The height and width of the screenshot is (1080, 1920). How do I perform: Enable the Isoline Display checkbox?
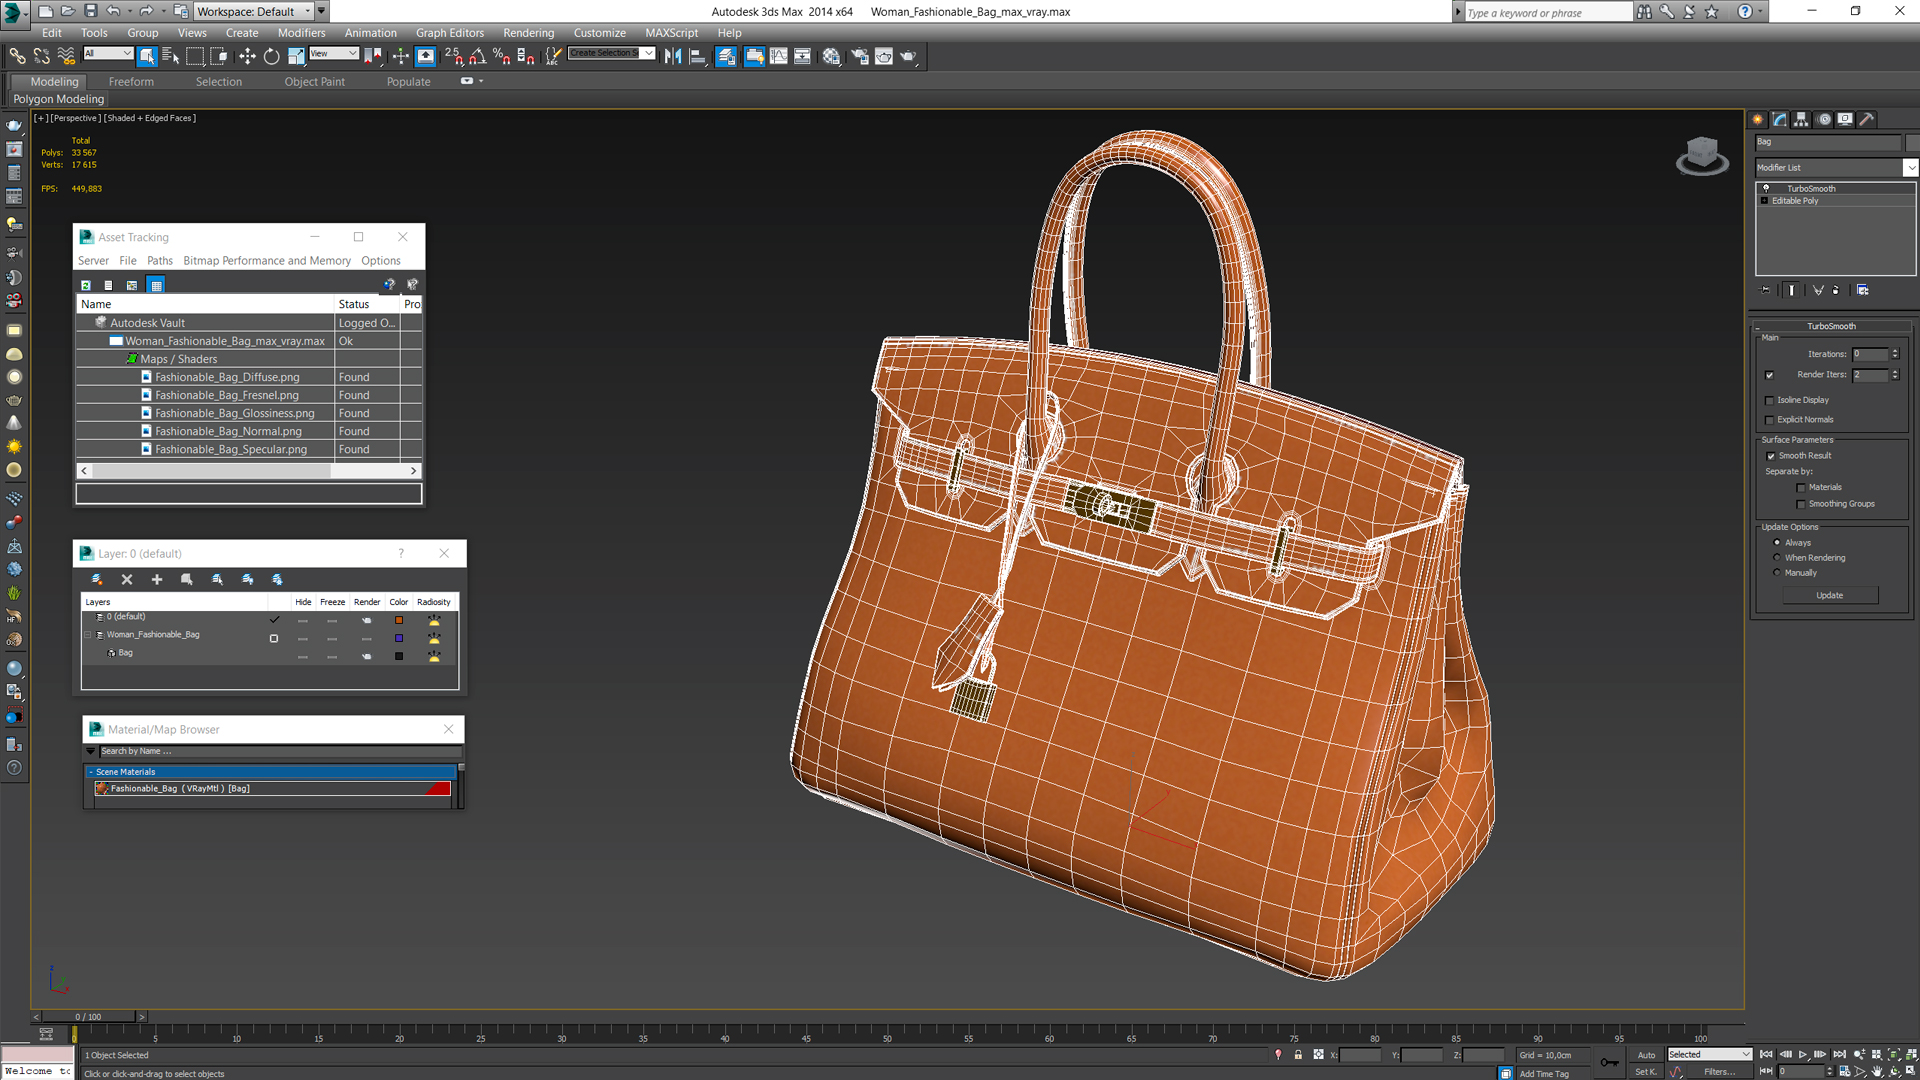click(1770, 400)
